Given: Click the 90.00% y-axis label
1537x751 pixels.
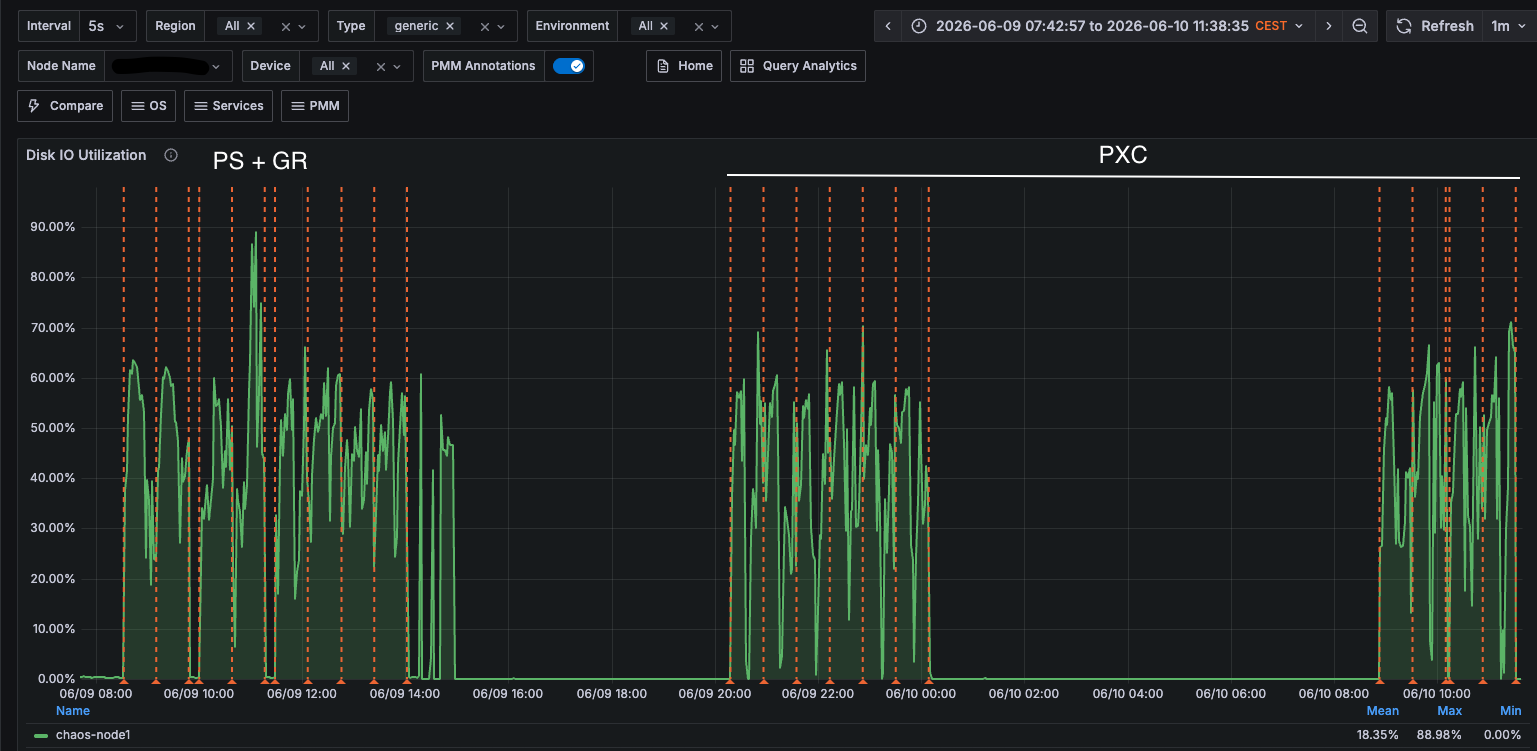Looking at the screenshot, I should coord(53,227).
